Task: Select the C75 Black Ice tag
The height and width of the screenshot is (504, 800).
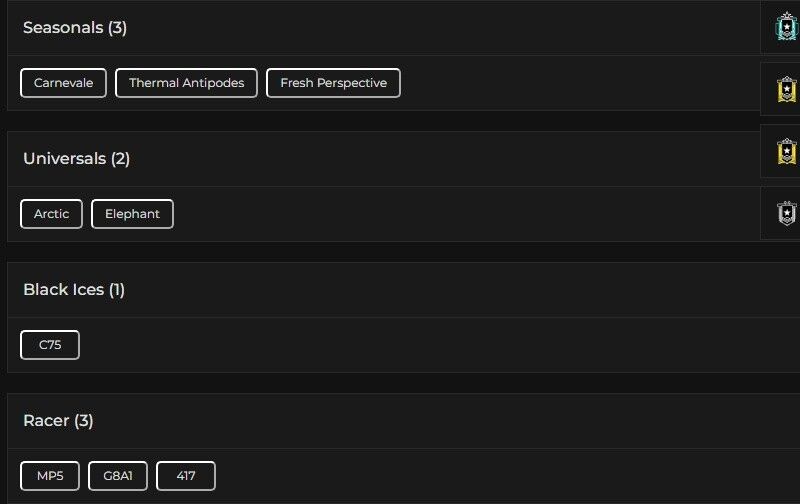Action: pyautogui.click(x=50, y=345)
